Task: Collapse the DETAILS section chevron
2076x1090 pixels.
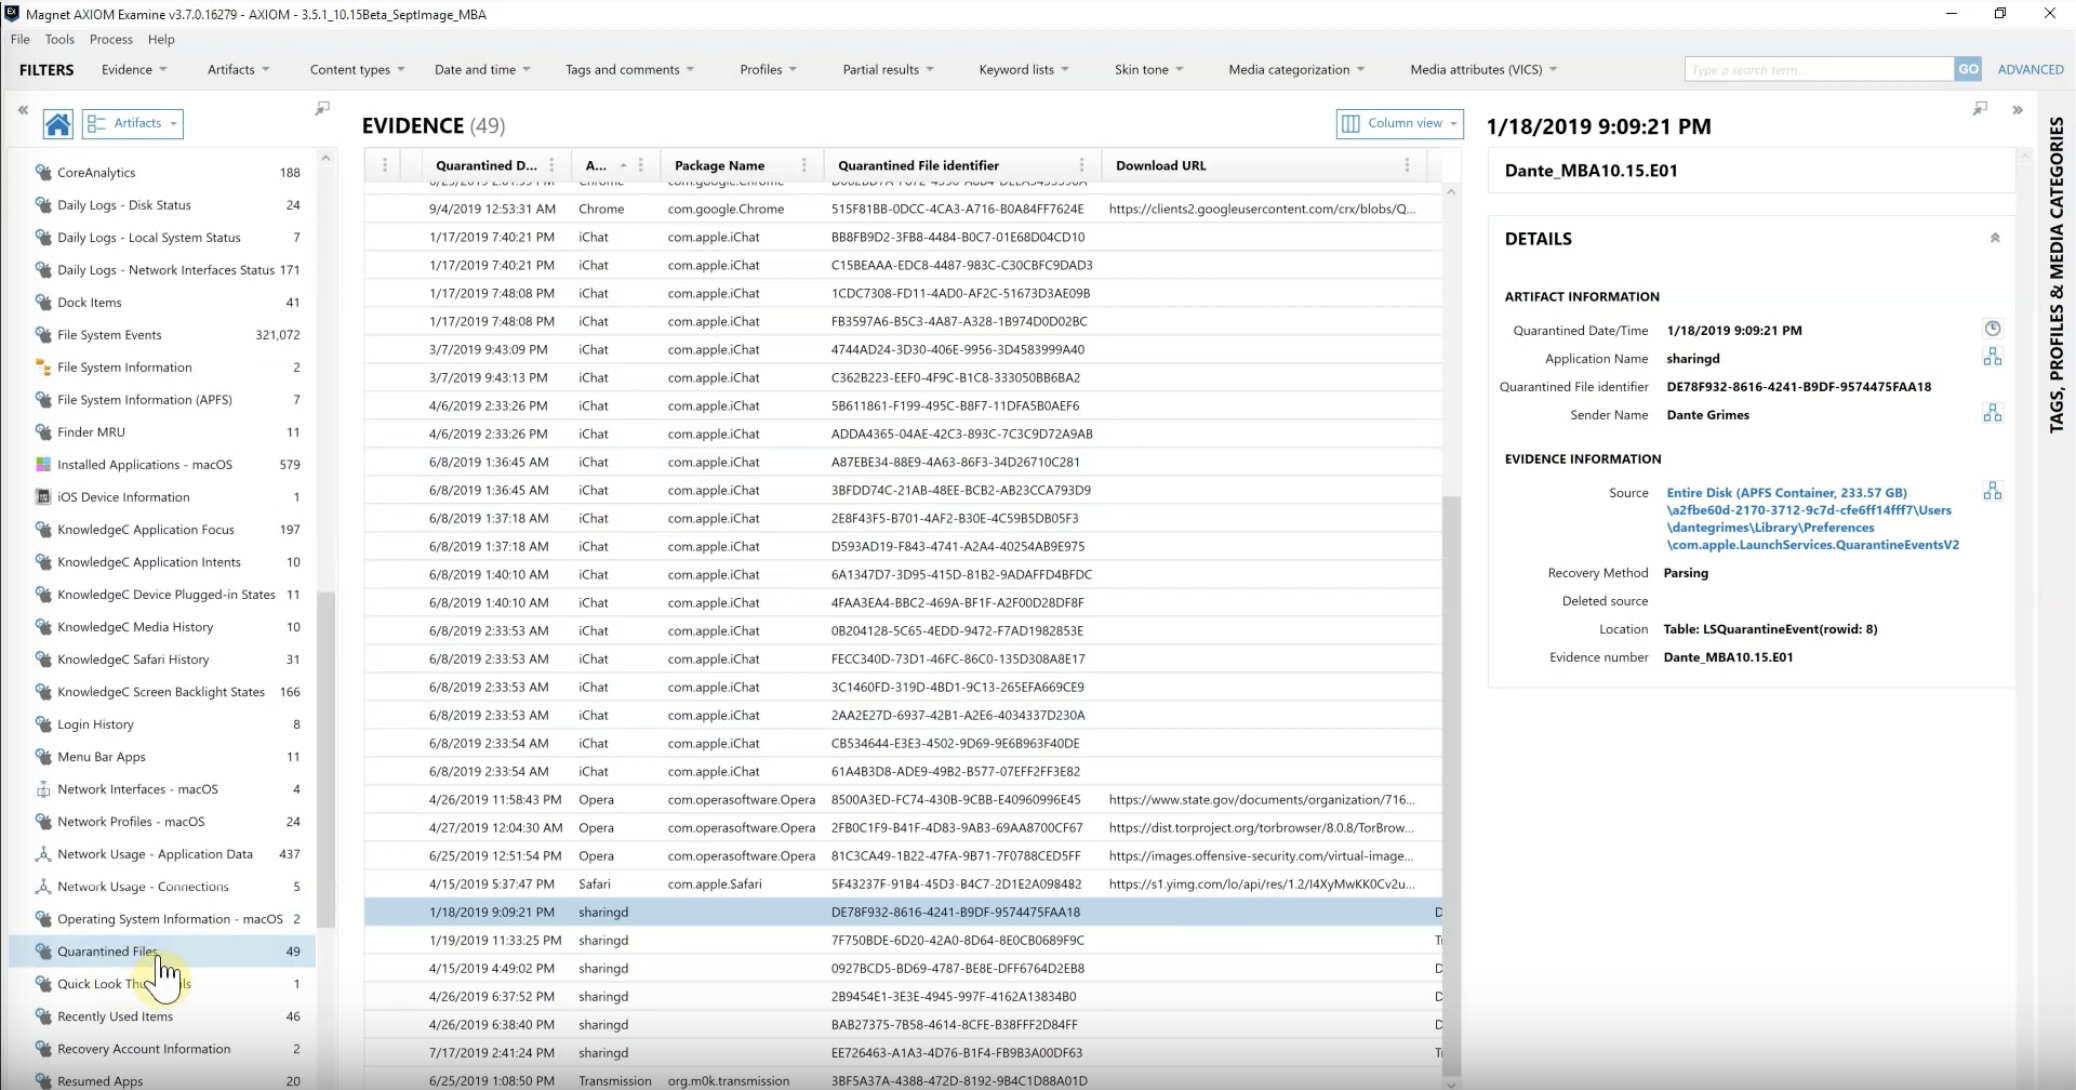Action: point(1994,238)
